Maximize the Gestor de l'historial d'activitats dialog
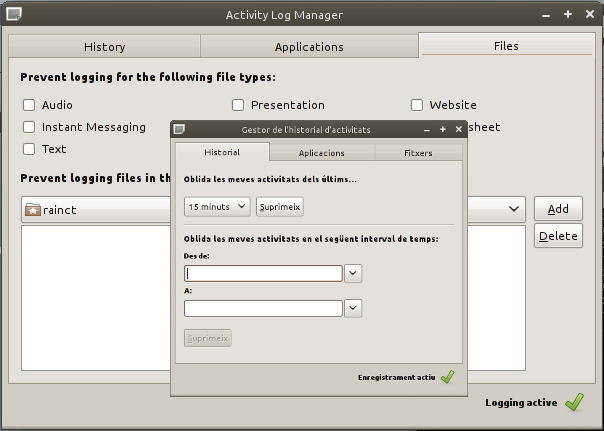604x431 pixels. (x=443, y=129)
